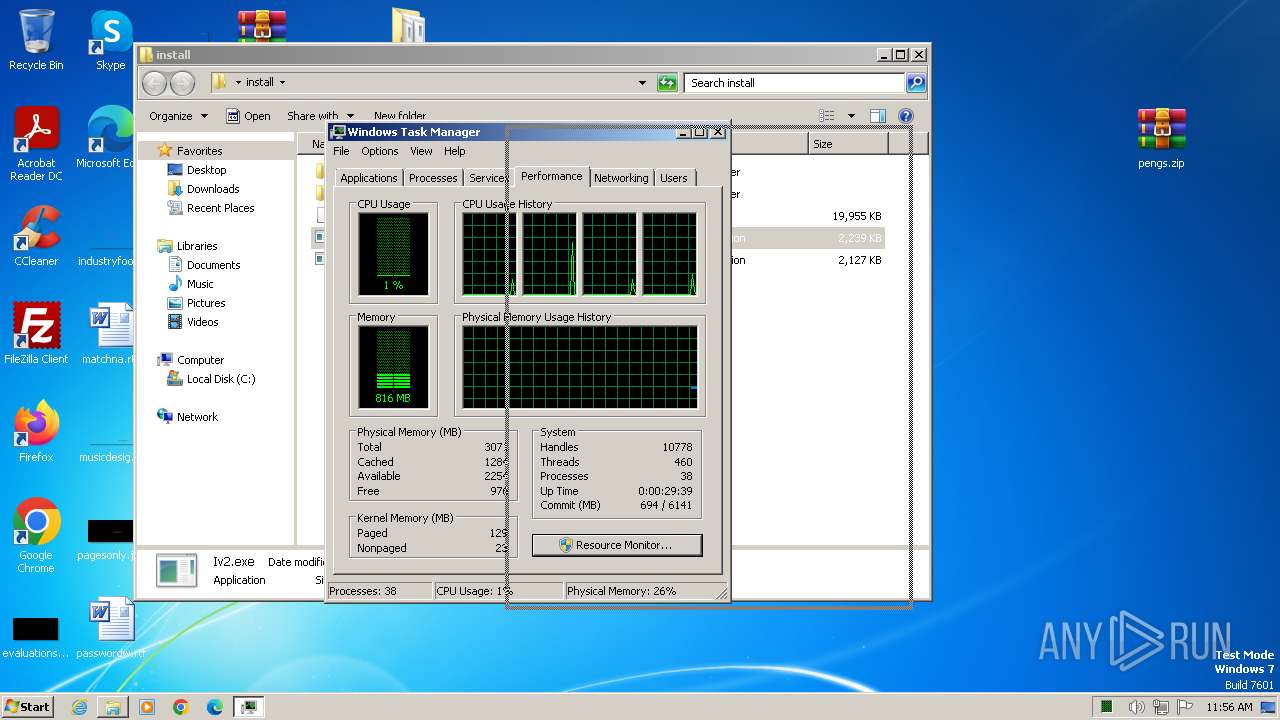Open the pengs.zip archive on desktop
Image resolution: width=1280 pixels, height=720 pixels.
coord(1161,138)
